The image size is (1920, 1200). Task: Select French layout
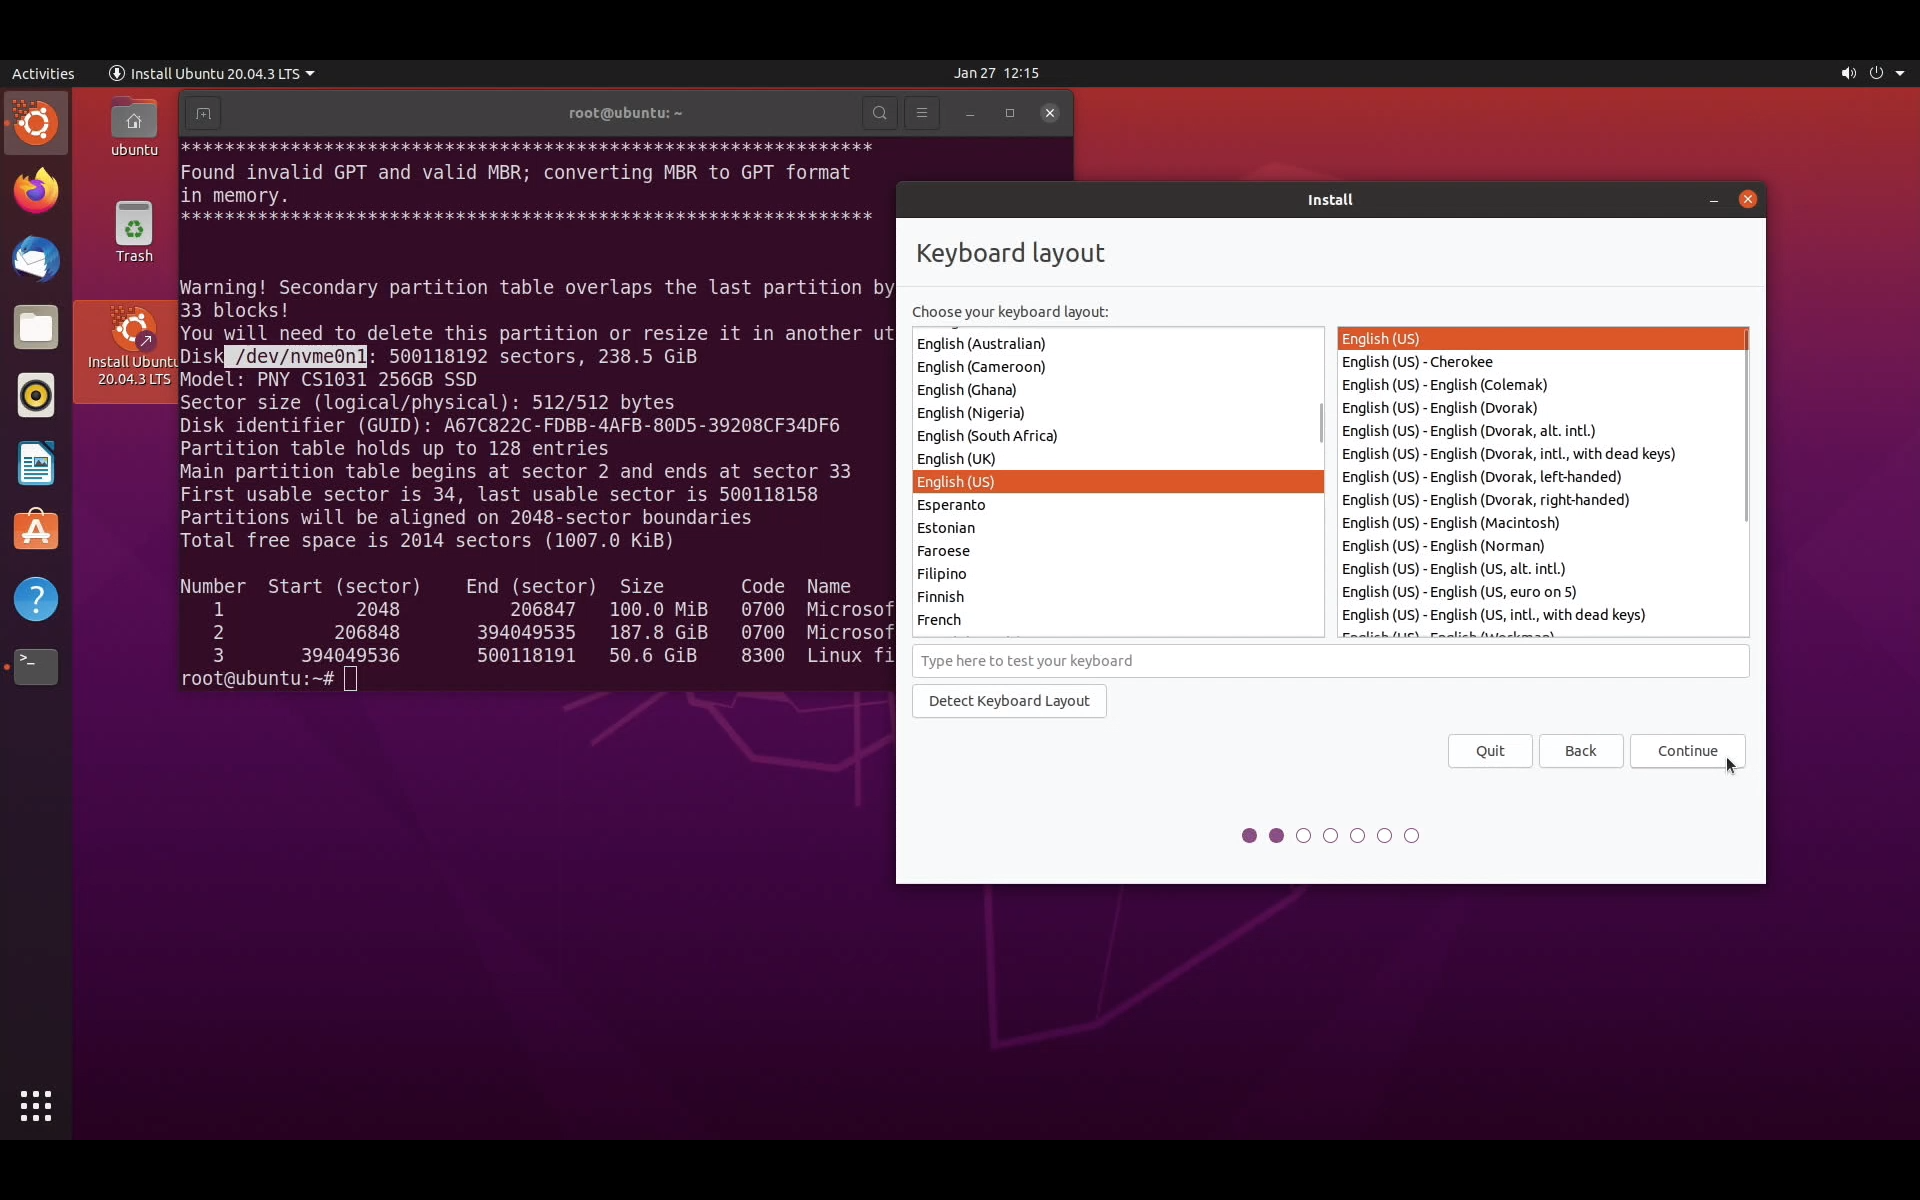1118,620
